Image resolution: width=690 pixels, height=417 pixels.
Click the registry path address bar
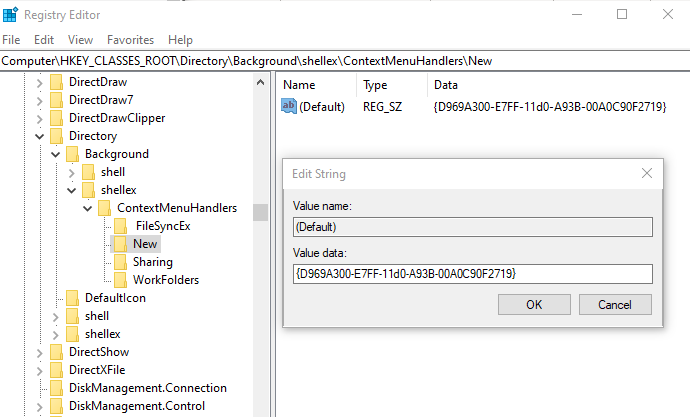coord(345,61)
